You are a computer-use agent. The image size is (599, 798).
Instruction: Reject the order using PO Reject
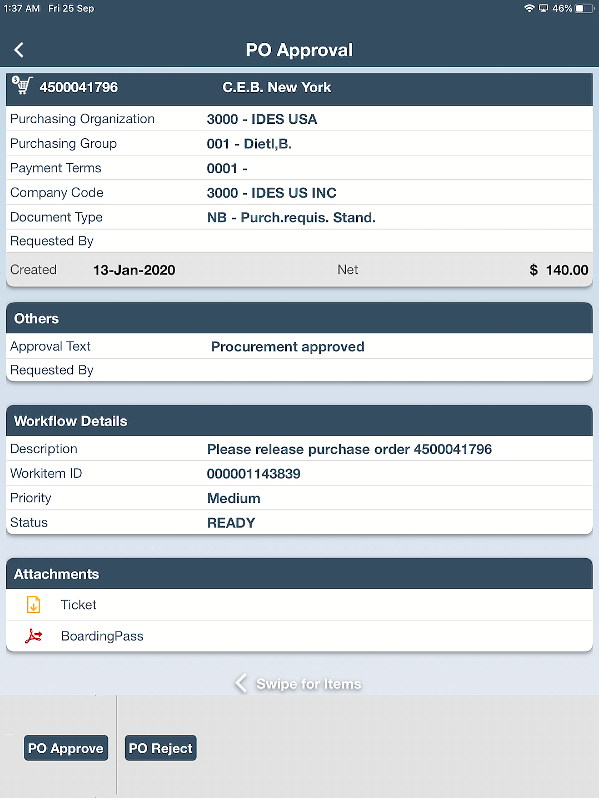point(161,748)
